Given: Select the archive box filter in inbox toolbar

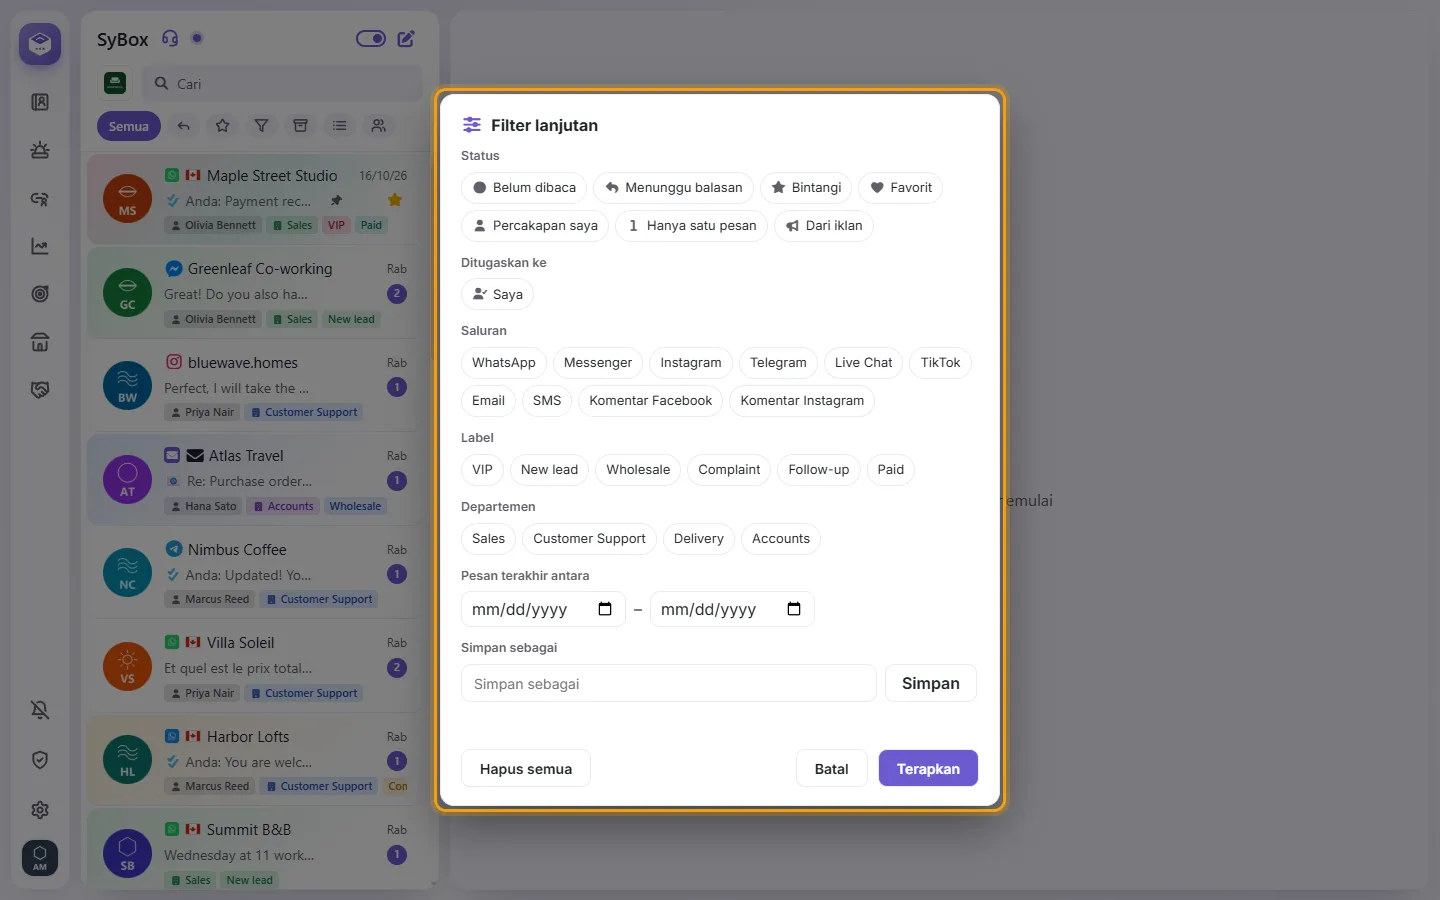Looking at the screenshot, I should coord(300,126).
